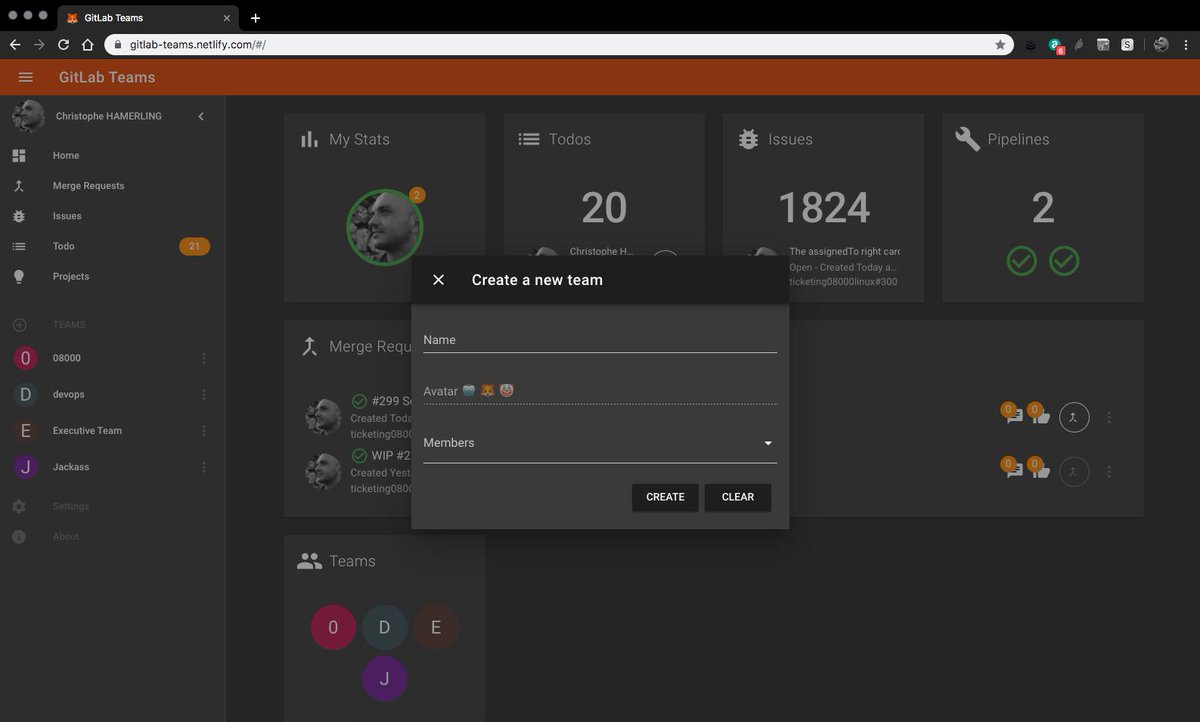Image resolution: width=1200 pixels, height=722 pixels.
Task: Click the merge arrow icon on merge request #299
Action: (x=1074, y=417)
